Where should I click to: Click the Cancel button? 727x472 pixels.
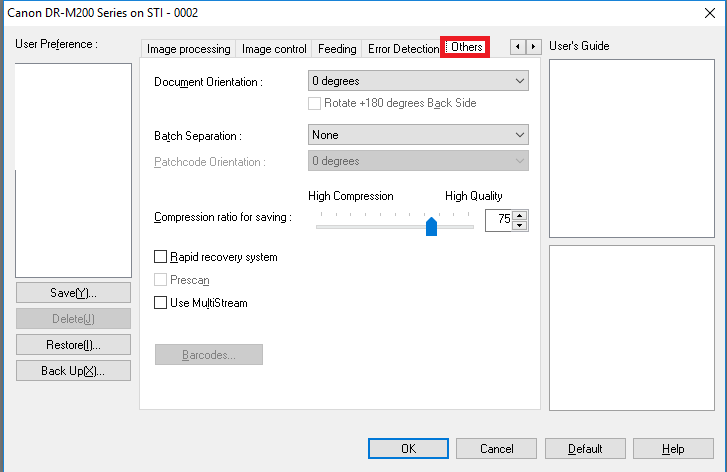point(496,449)
